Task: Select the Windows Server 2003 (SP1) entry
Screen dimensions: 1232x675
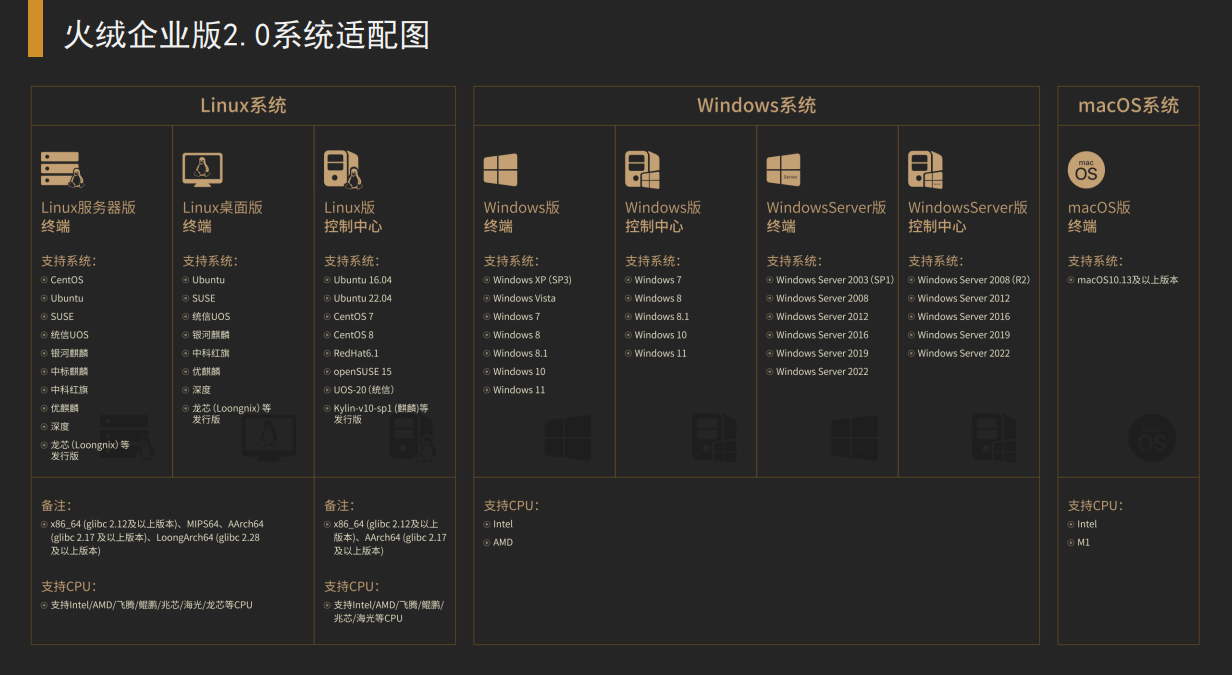Action: click(x=835, y=280)
